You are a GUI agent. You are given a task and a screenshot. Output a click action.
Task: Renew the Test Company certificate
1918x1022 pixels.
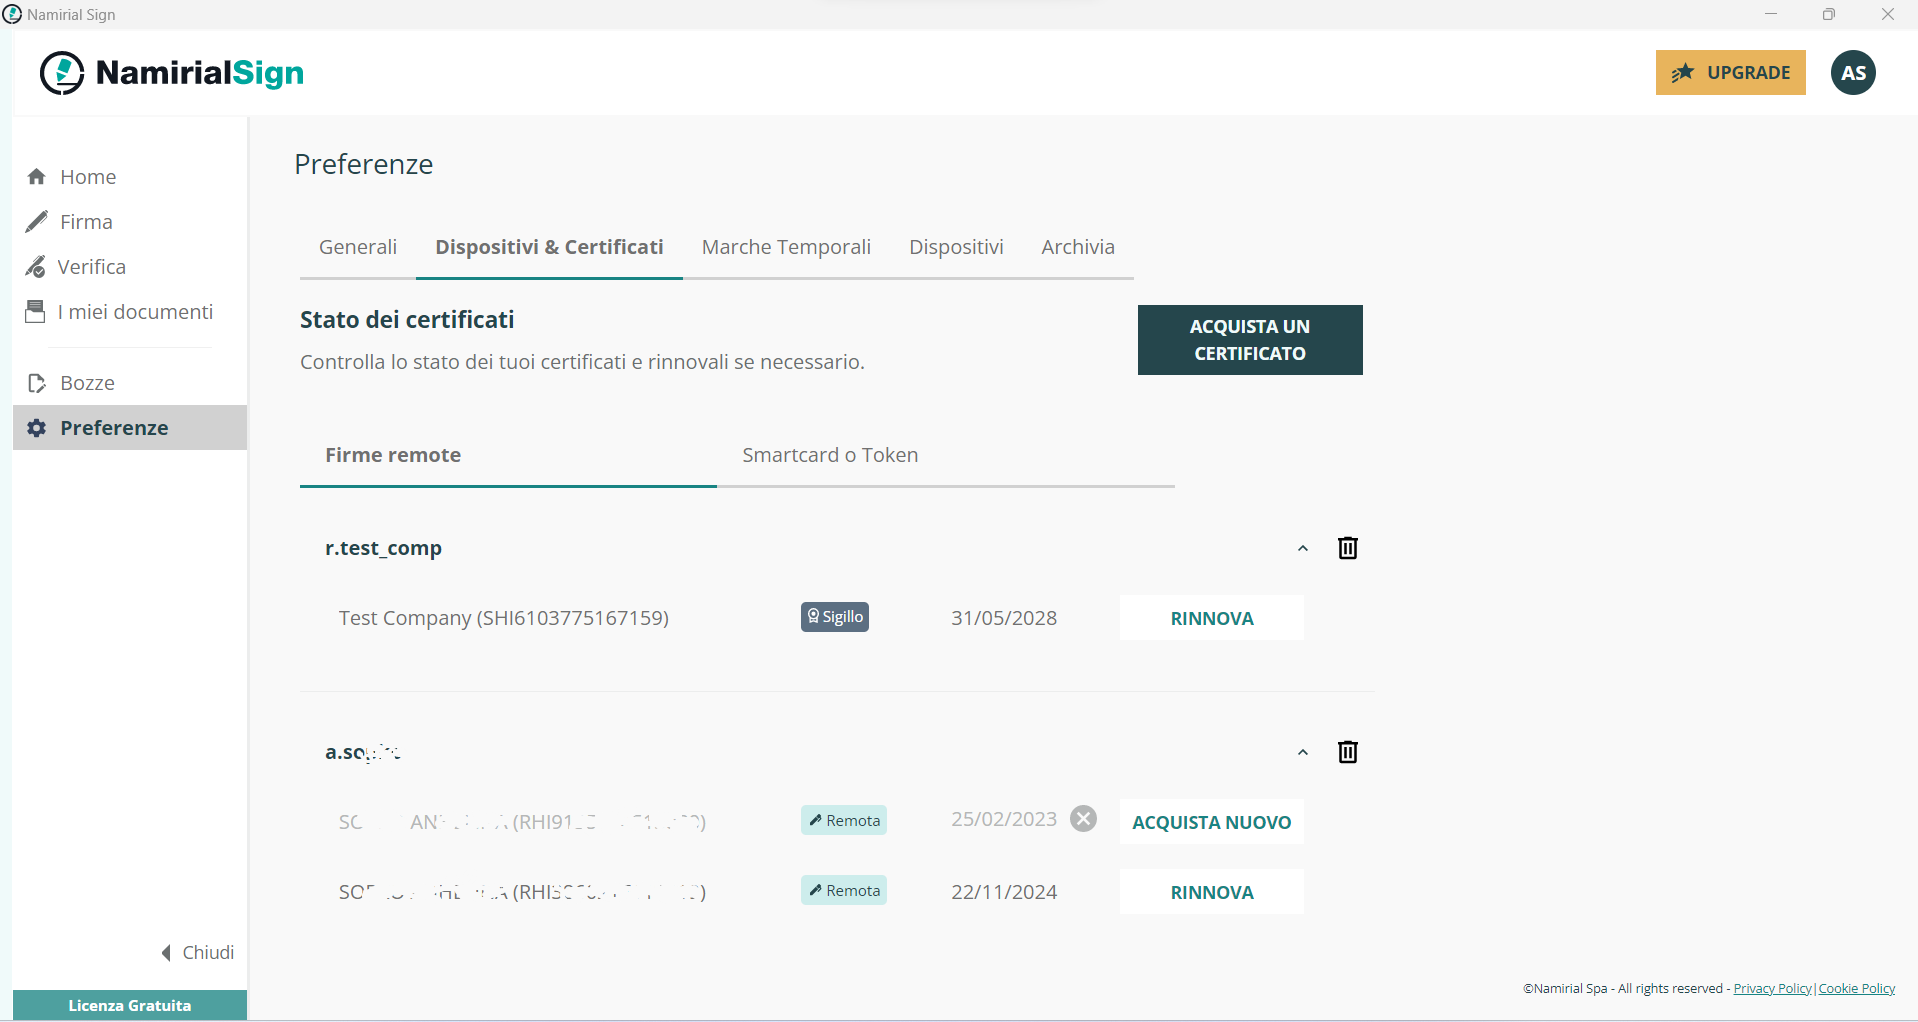pyautogui.click(x=1211, y=617)
